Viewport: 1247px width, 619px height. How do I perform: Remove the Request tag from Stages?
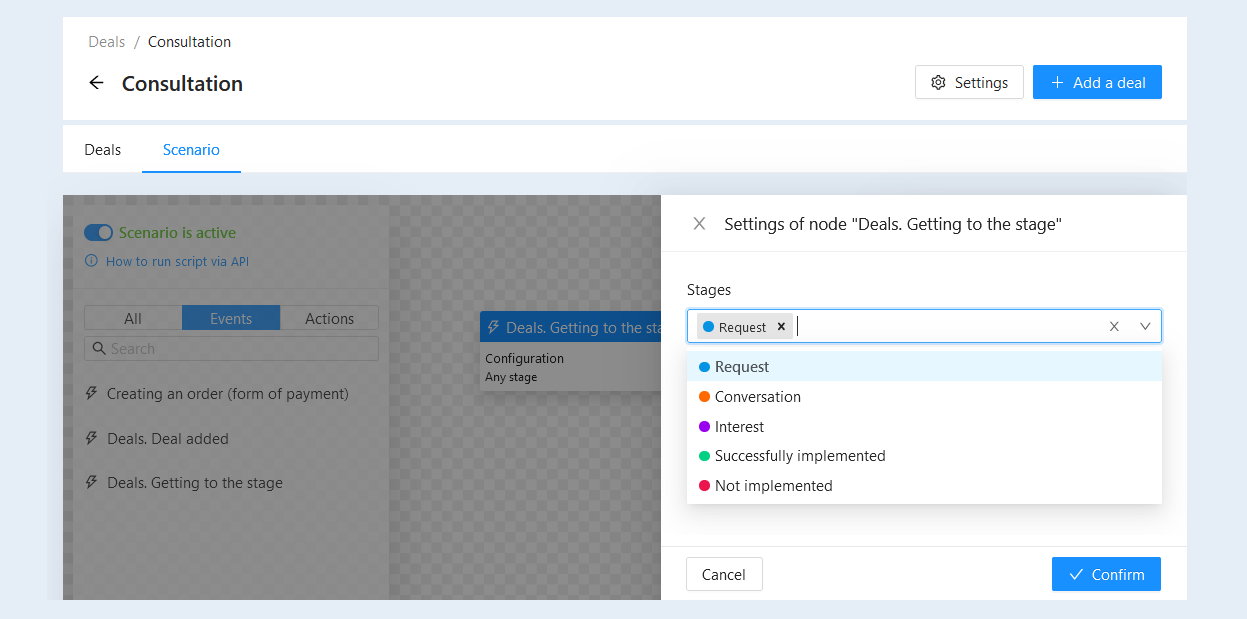[x=781, y=327]
